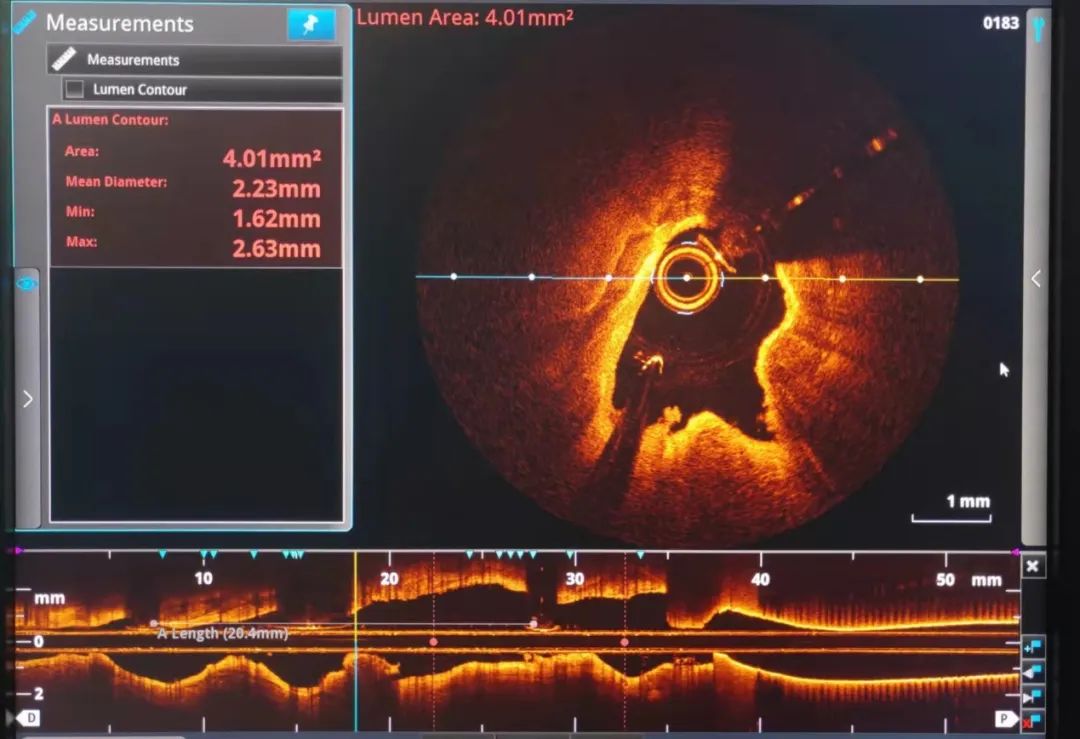Enable the Lumen Contour checkbox
1080x739 pixels.
(x=74, y=89)
